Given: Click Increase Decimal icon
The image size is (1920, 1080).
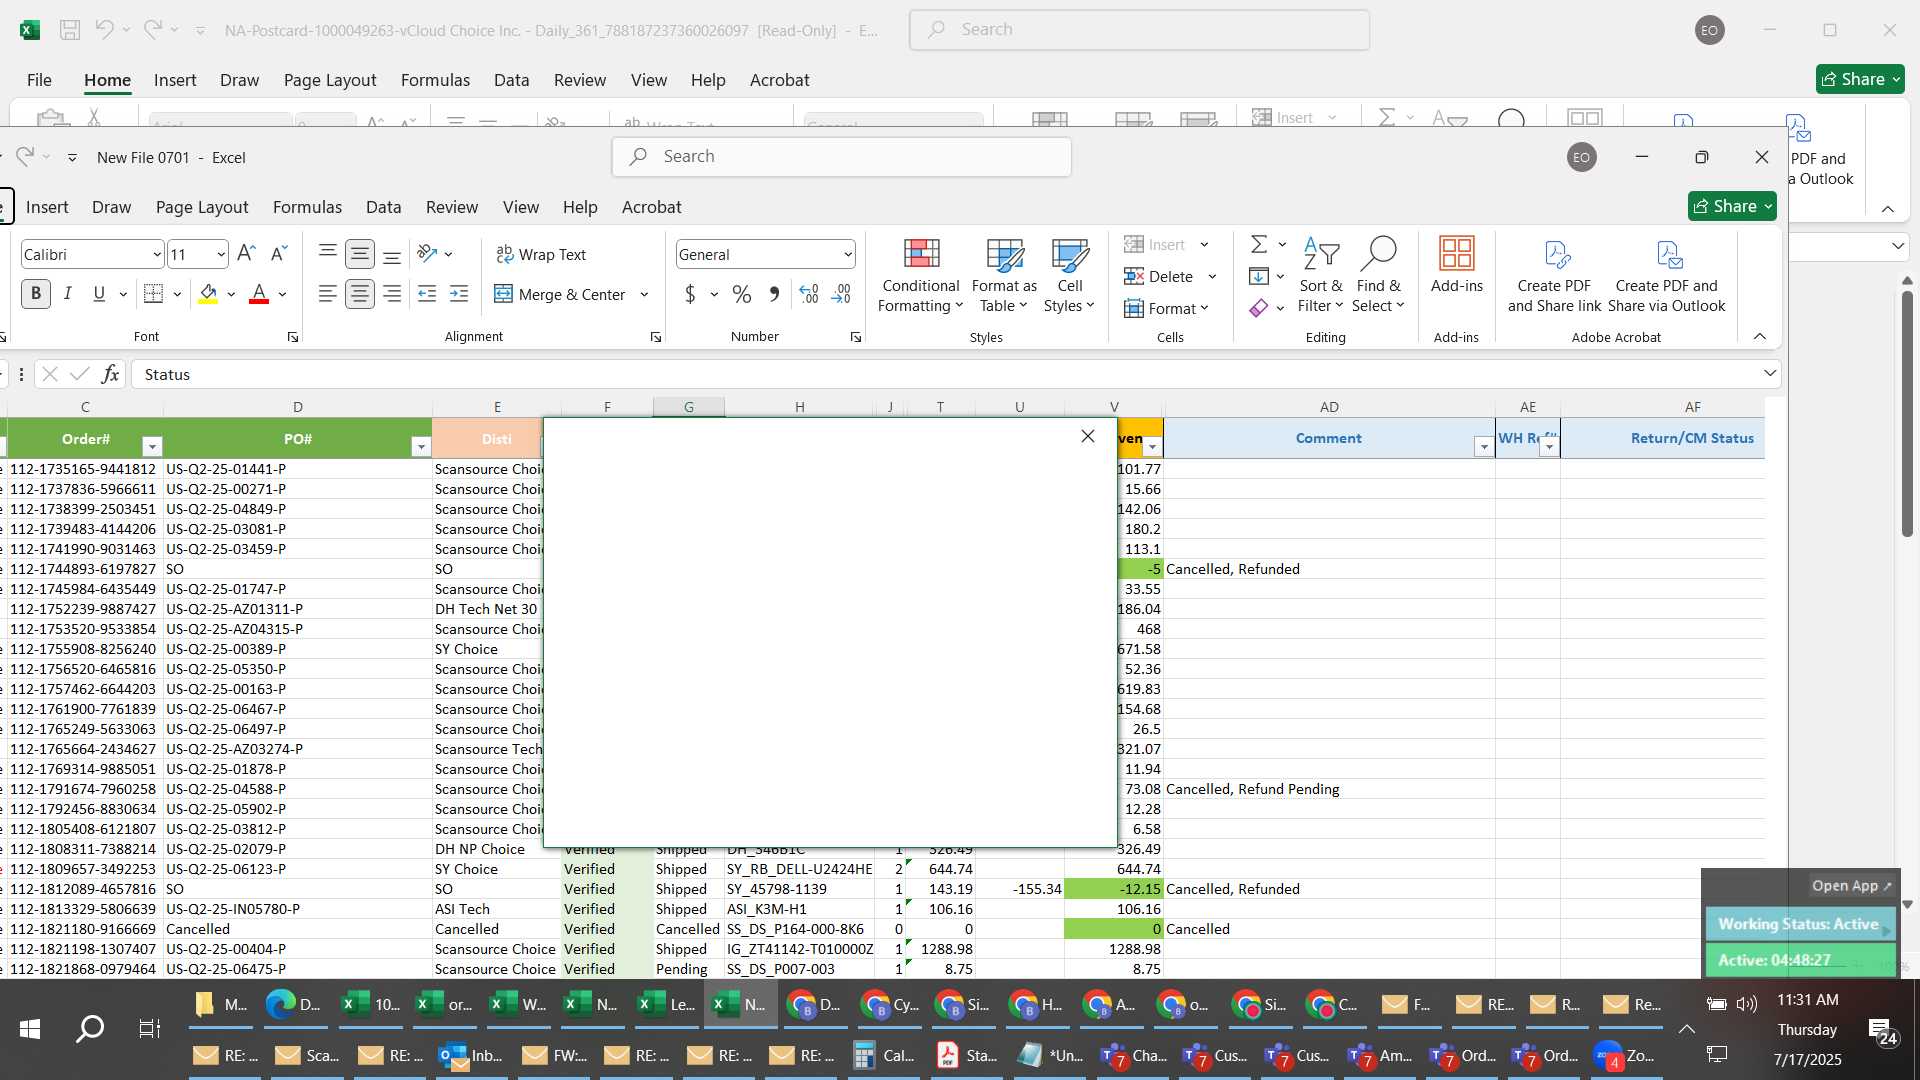Looking at the screenshot, I should click(809, 294).
